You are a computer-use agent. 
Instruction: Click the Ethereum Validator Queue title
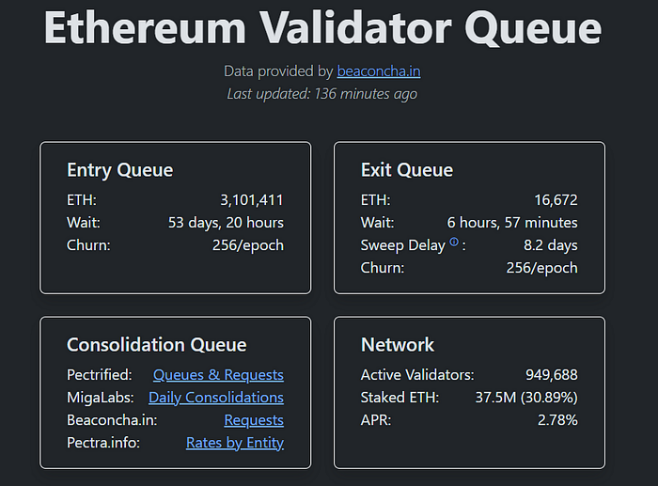click(323, 28)
